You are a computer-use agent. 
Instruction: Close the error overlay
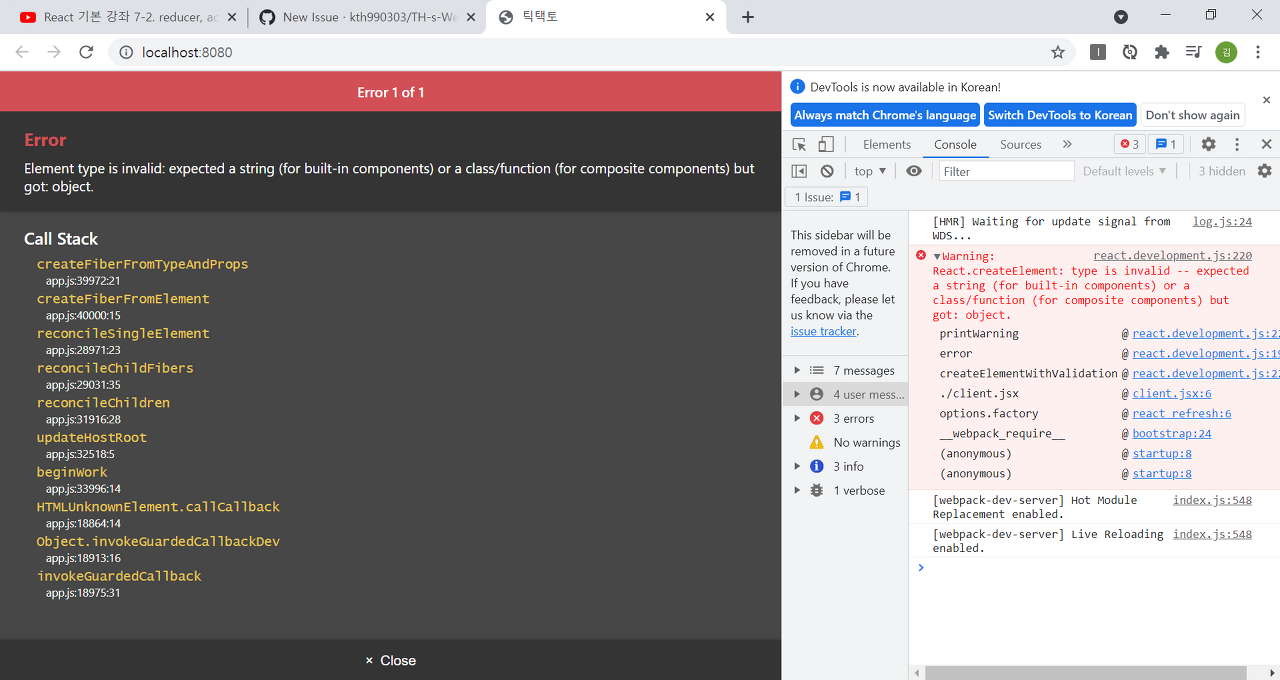[390, 660]
